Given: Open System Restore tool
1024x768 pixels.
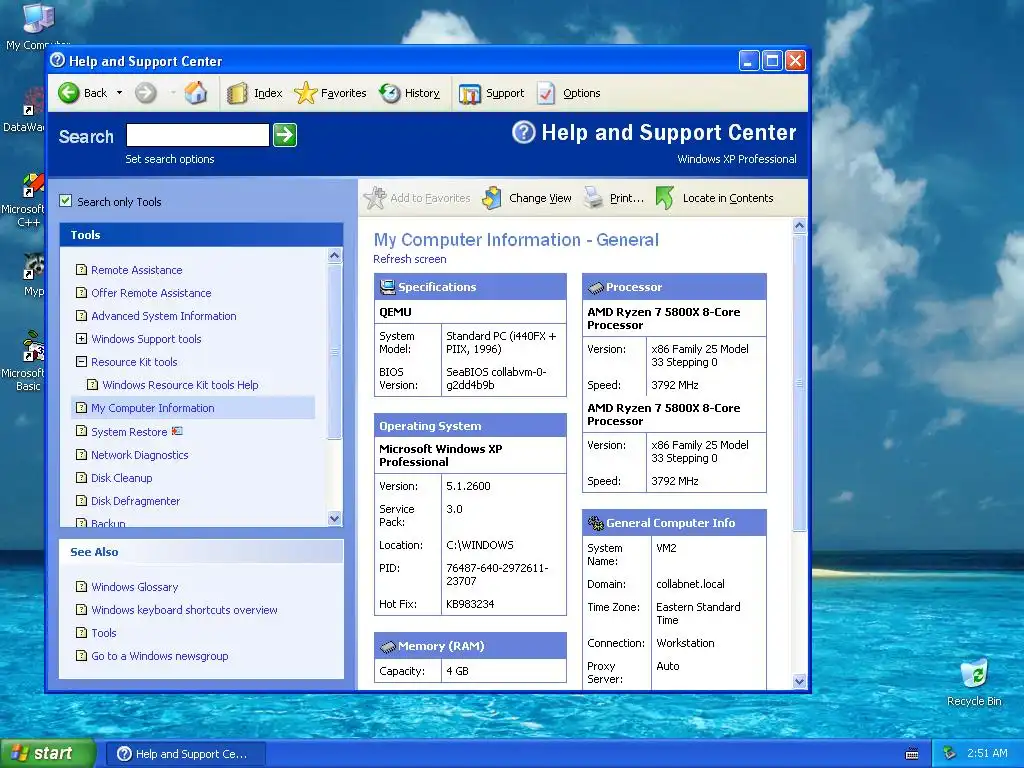Looking at the screenshot, I should [129, 432].
